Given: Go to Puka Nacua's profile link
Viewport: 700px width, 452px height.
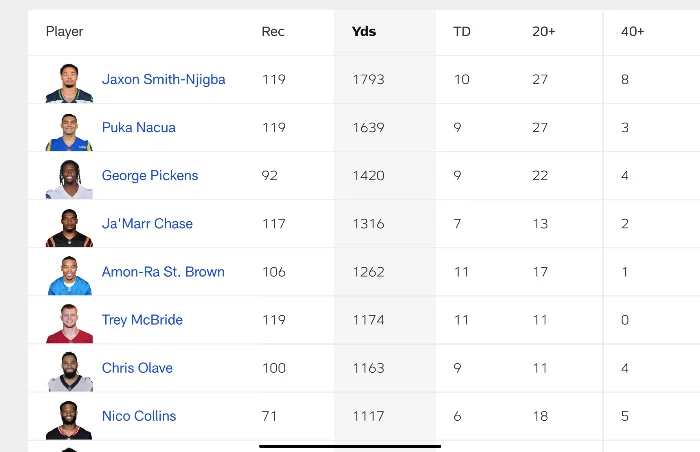Looking at the screenshot, I should point(139,128).
